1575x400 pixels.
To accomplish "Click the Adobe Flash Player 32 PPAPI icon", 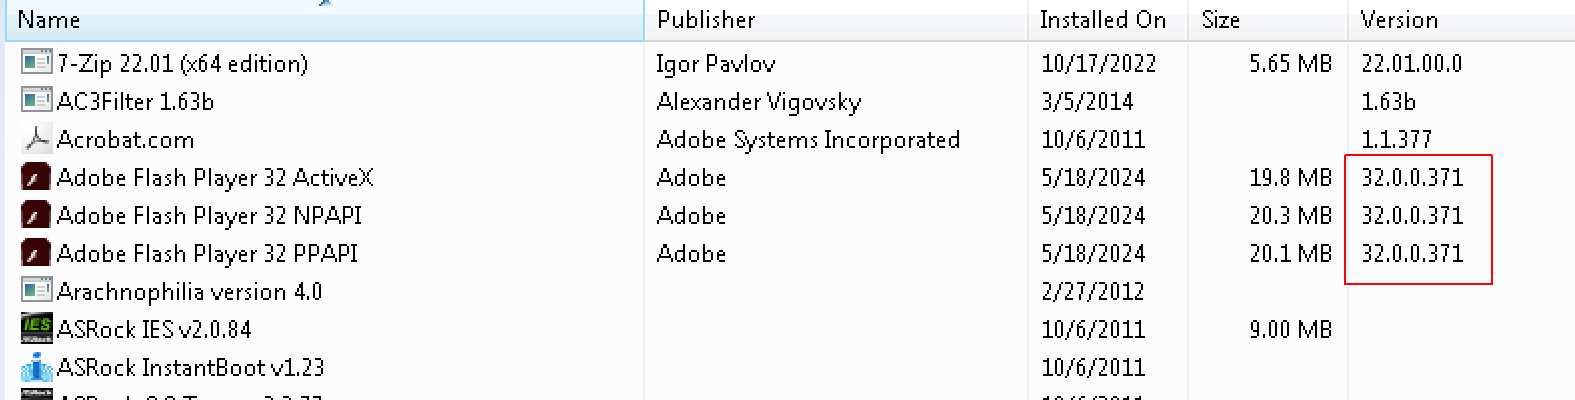I will 37,253.
